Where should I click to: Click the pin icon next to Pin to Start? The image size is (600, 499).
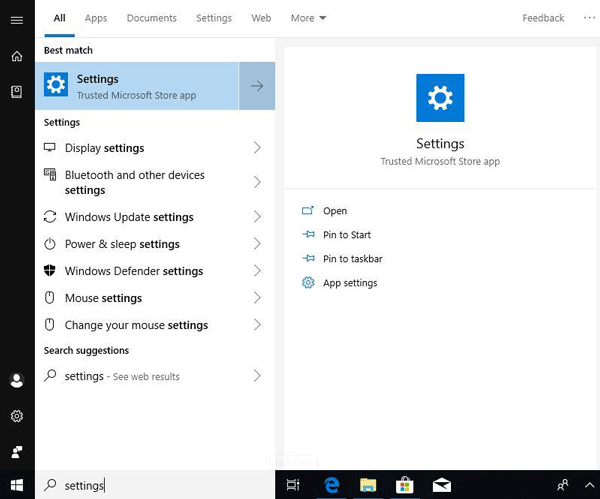(308, 234)
